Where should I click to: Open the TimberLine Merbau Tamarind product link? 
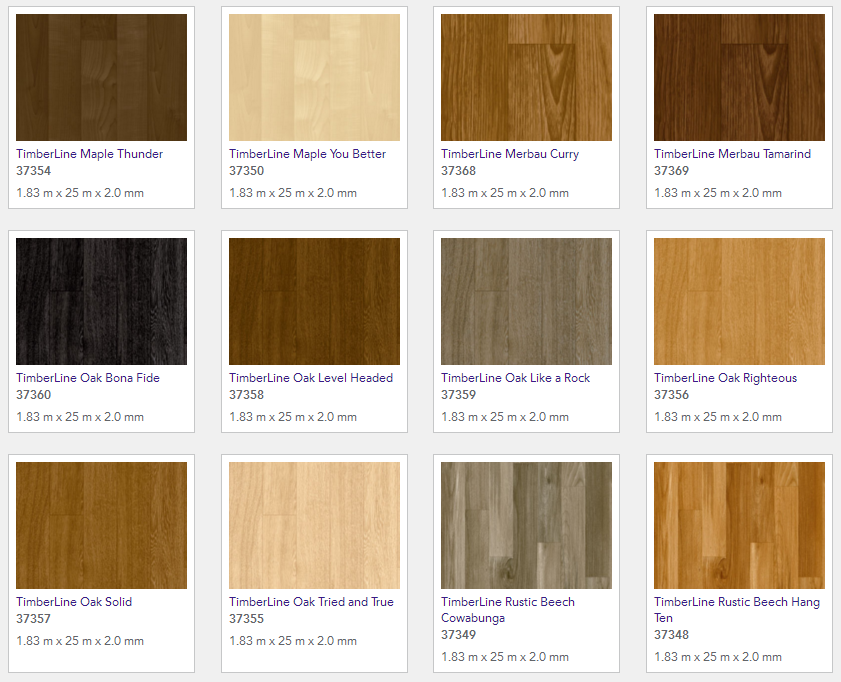(x=732, y=154)
